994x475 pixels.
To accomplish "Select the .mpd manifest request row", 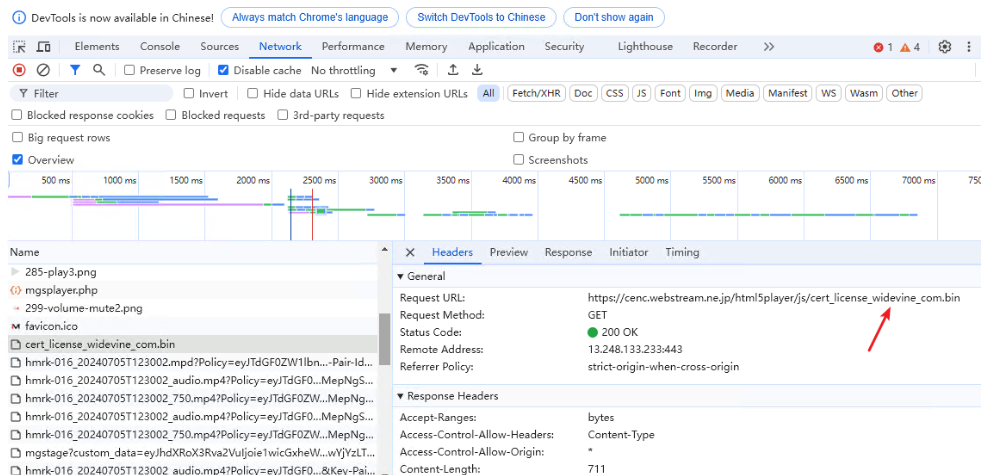I will click(x=194, y=362).
